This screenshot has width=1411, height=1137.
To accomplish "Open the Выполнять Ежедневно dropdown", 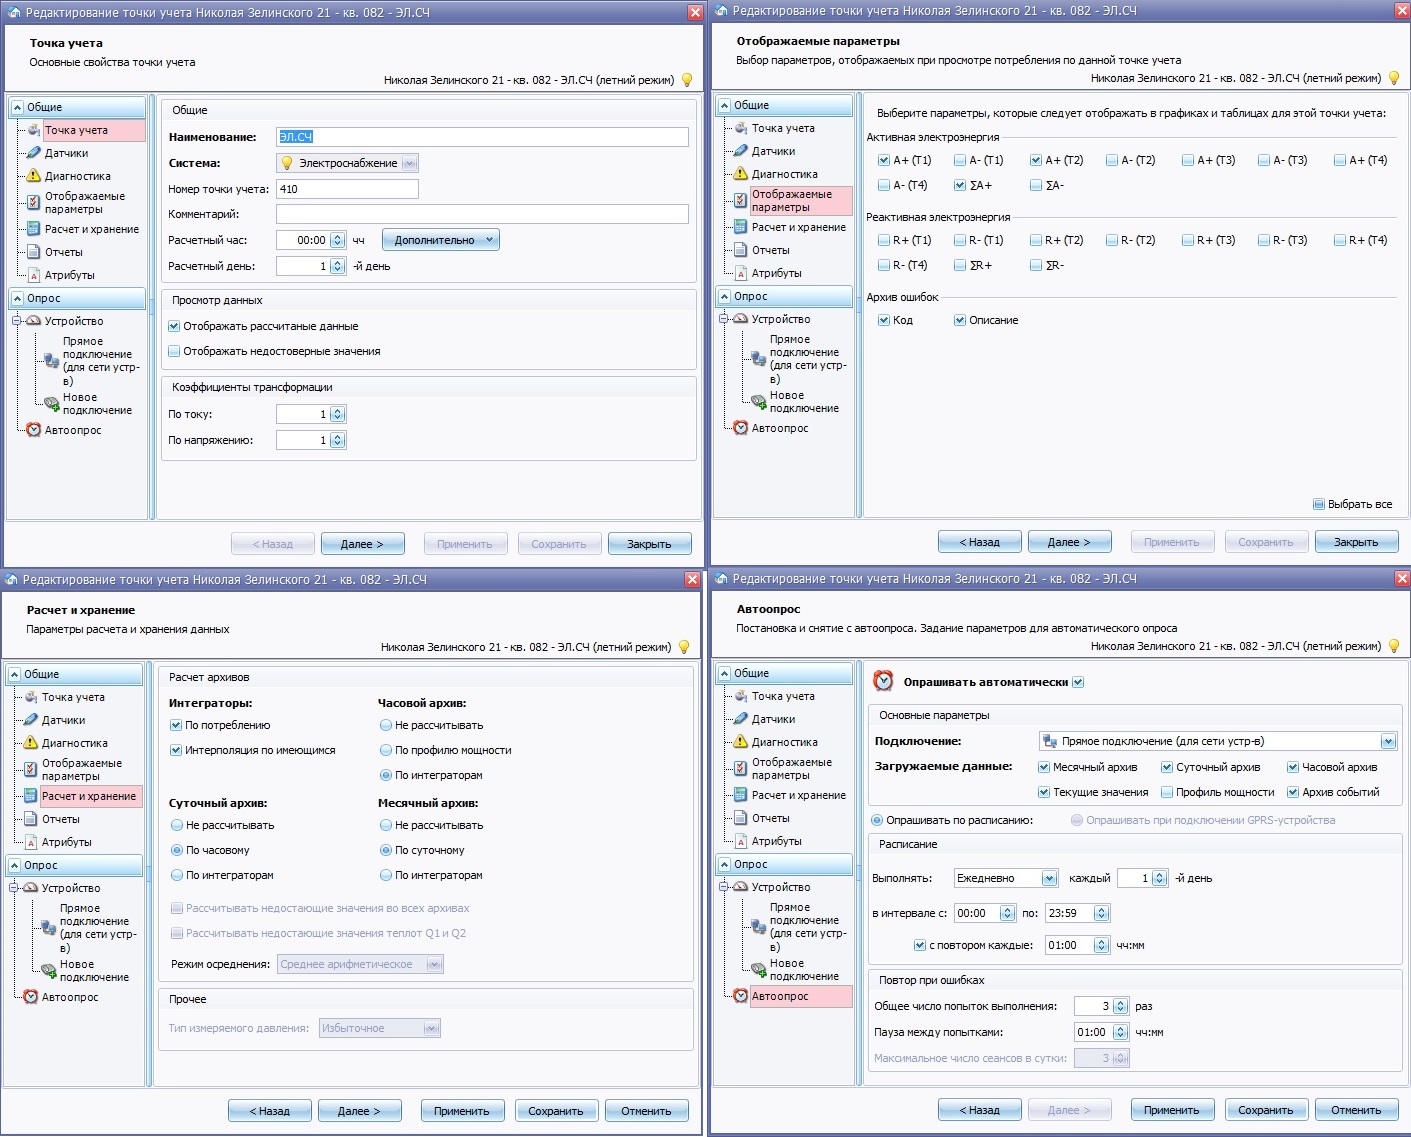I will [1049, 878].
